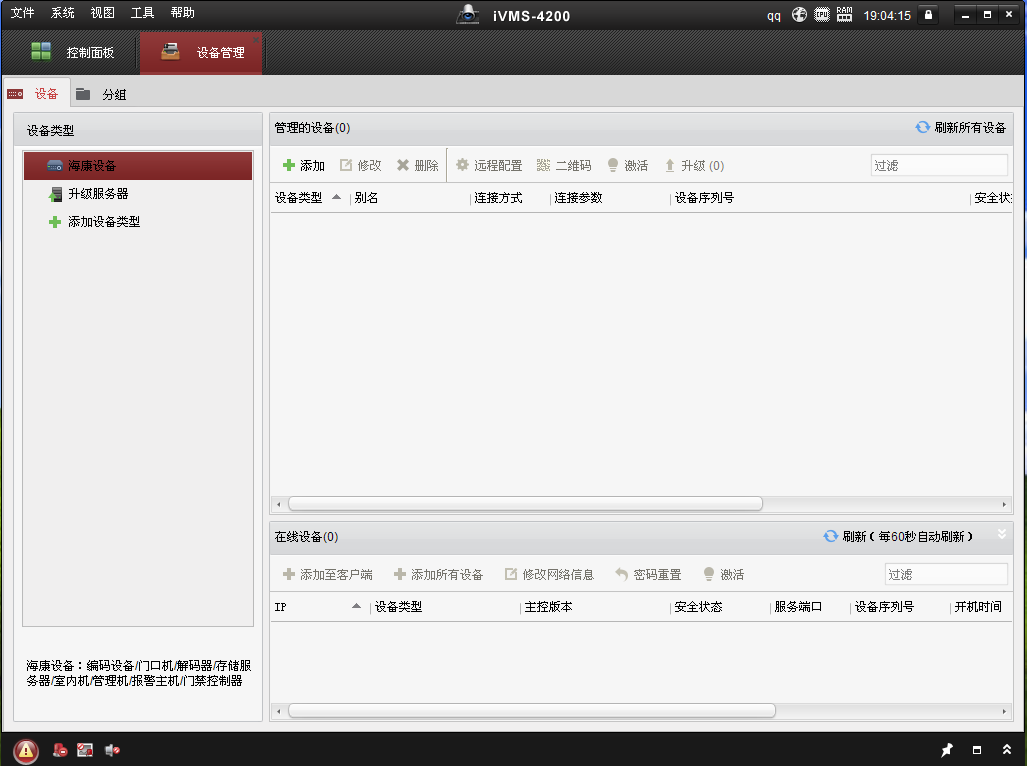The image size is (1027, 766).
Task: Click the muted speaker icon at bottom
Action: [112, 750]
